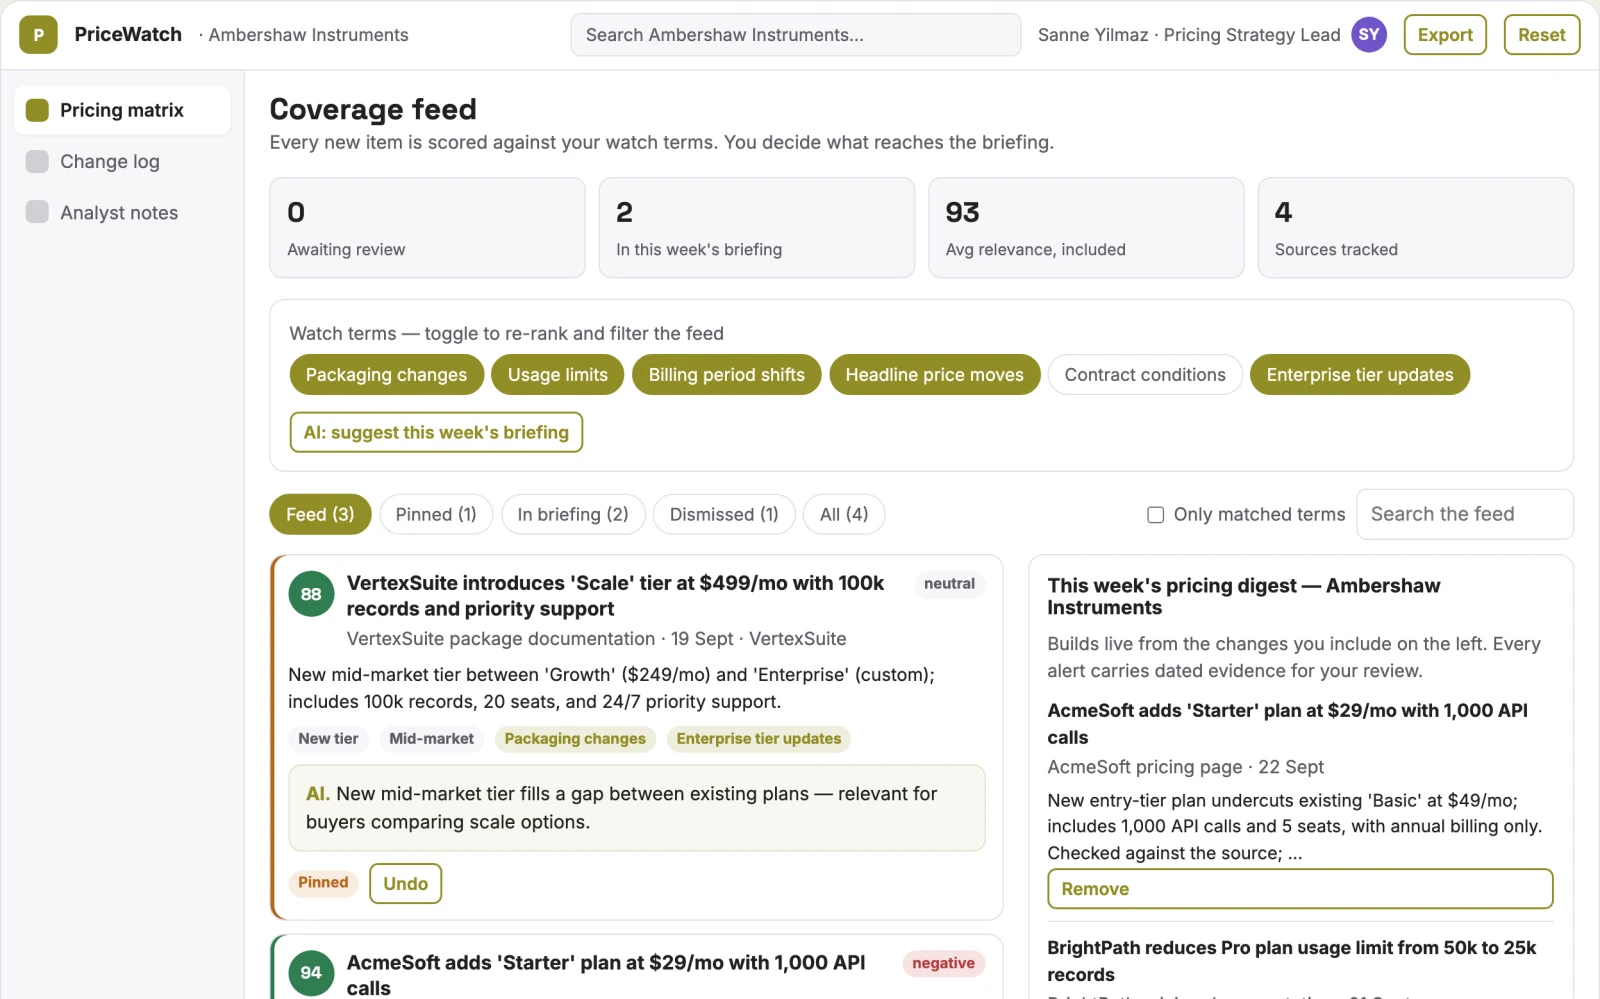Enable the Contract conditions watch term
Viewport: 1600px width, 999px height.
click(1145, 375)
